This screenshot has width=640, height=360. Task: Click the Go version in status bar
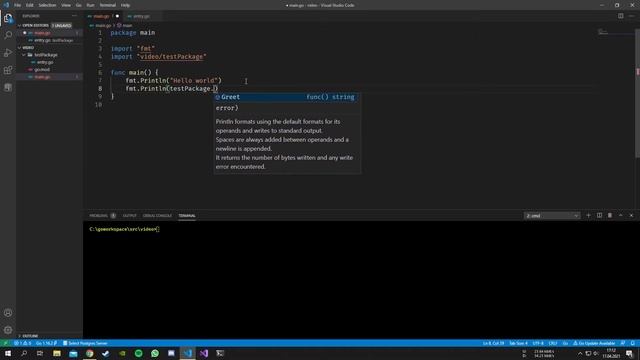(x=46, y=343)
